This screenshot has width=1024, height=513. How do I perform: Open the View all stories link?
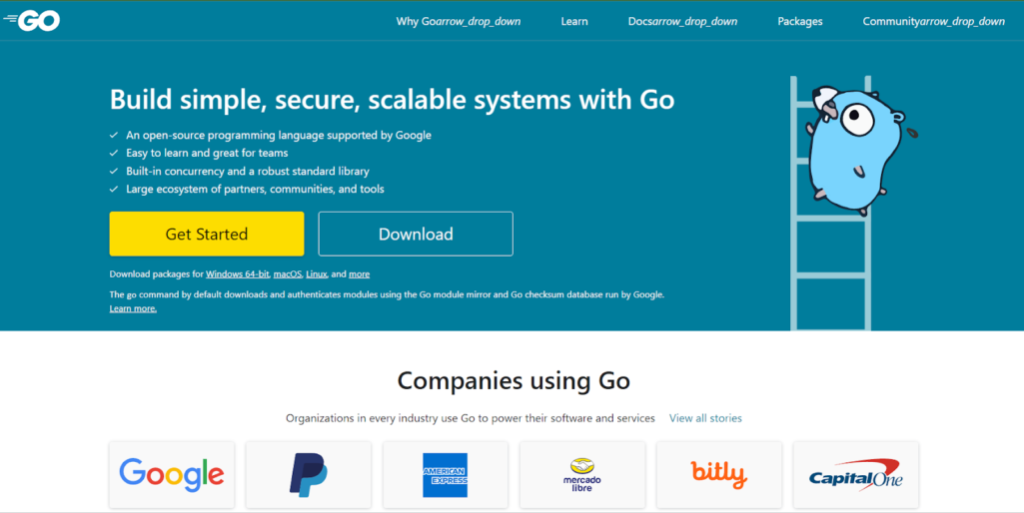click(x=705, y=418)
